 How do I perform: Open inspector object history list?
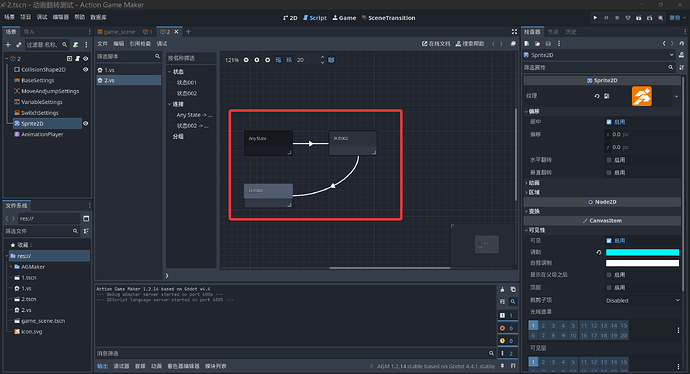[682, 44]
